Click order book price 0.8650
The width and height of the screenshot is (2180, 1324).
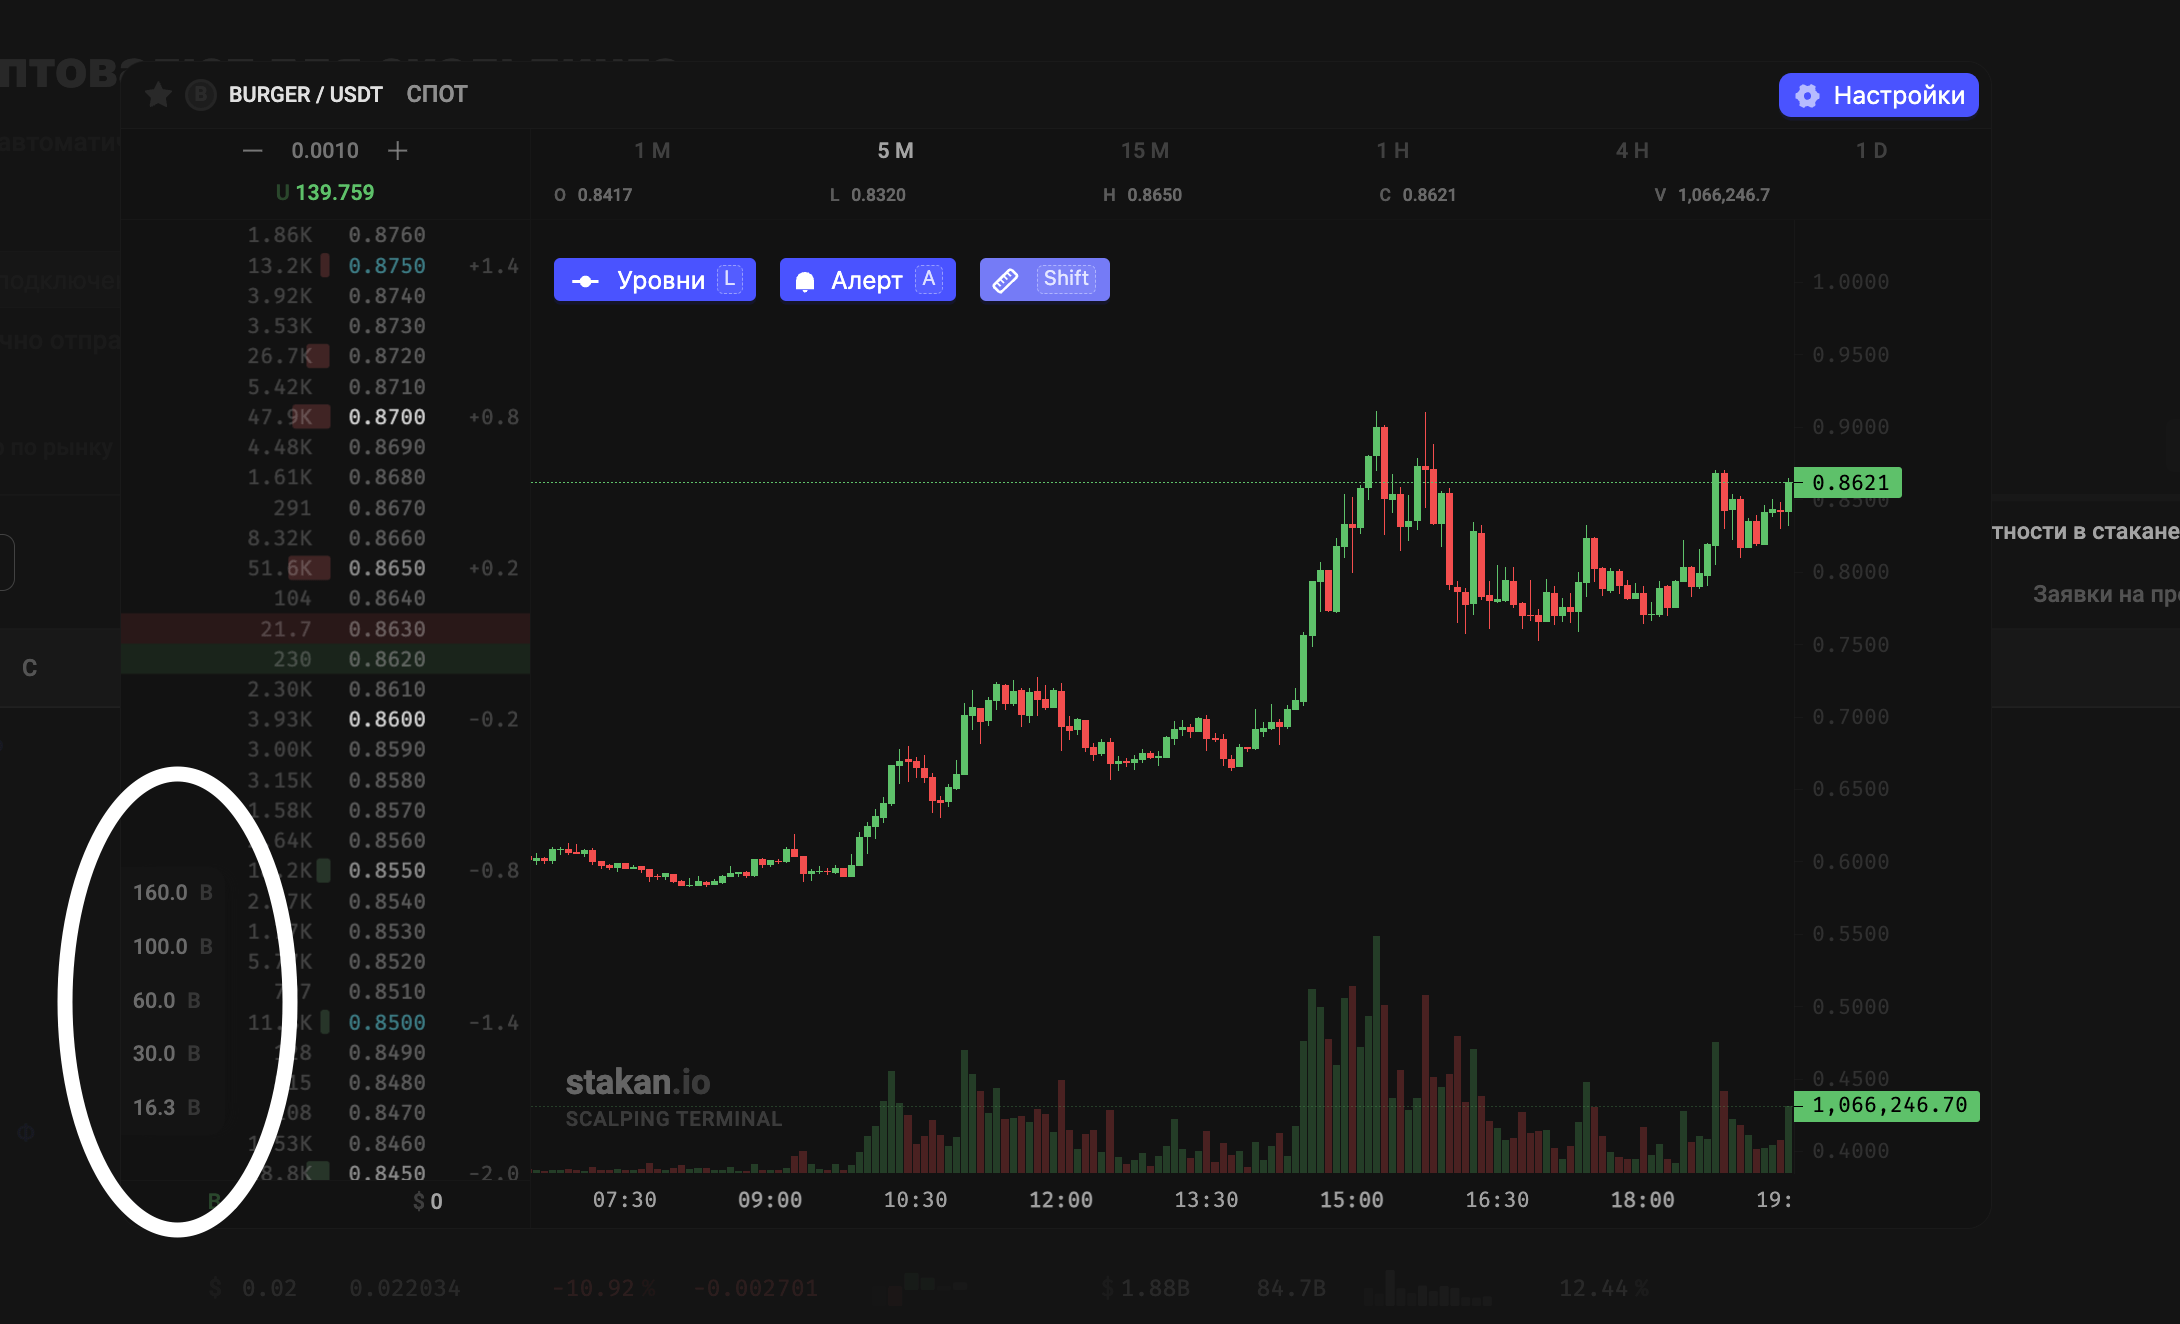point(387,568)
